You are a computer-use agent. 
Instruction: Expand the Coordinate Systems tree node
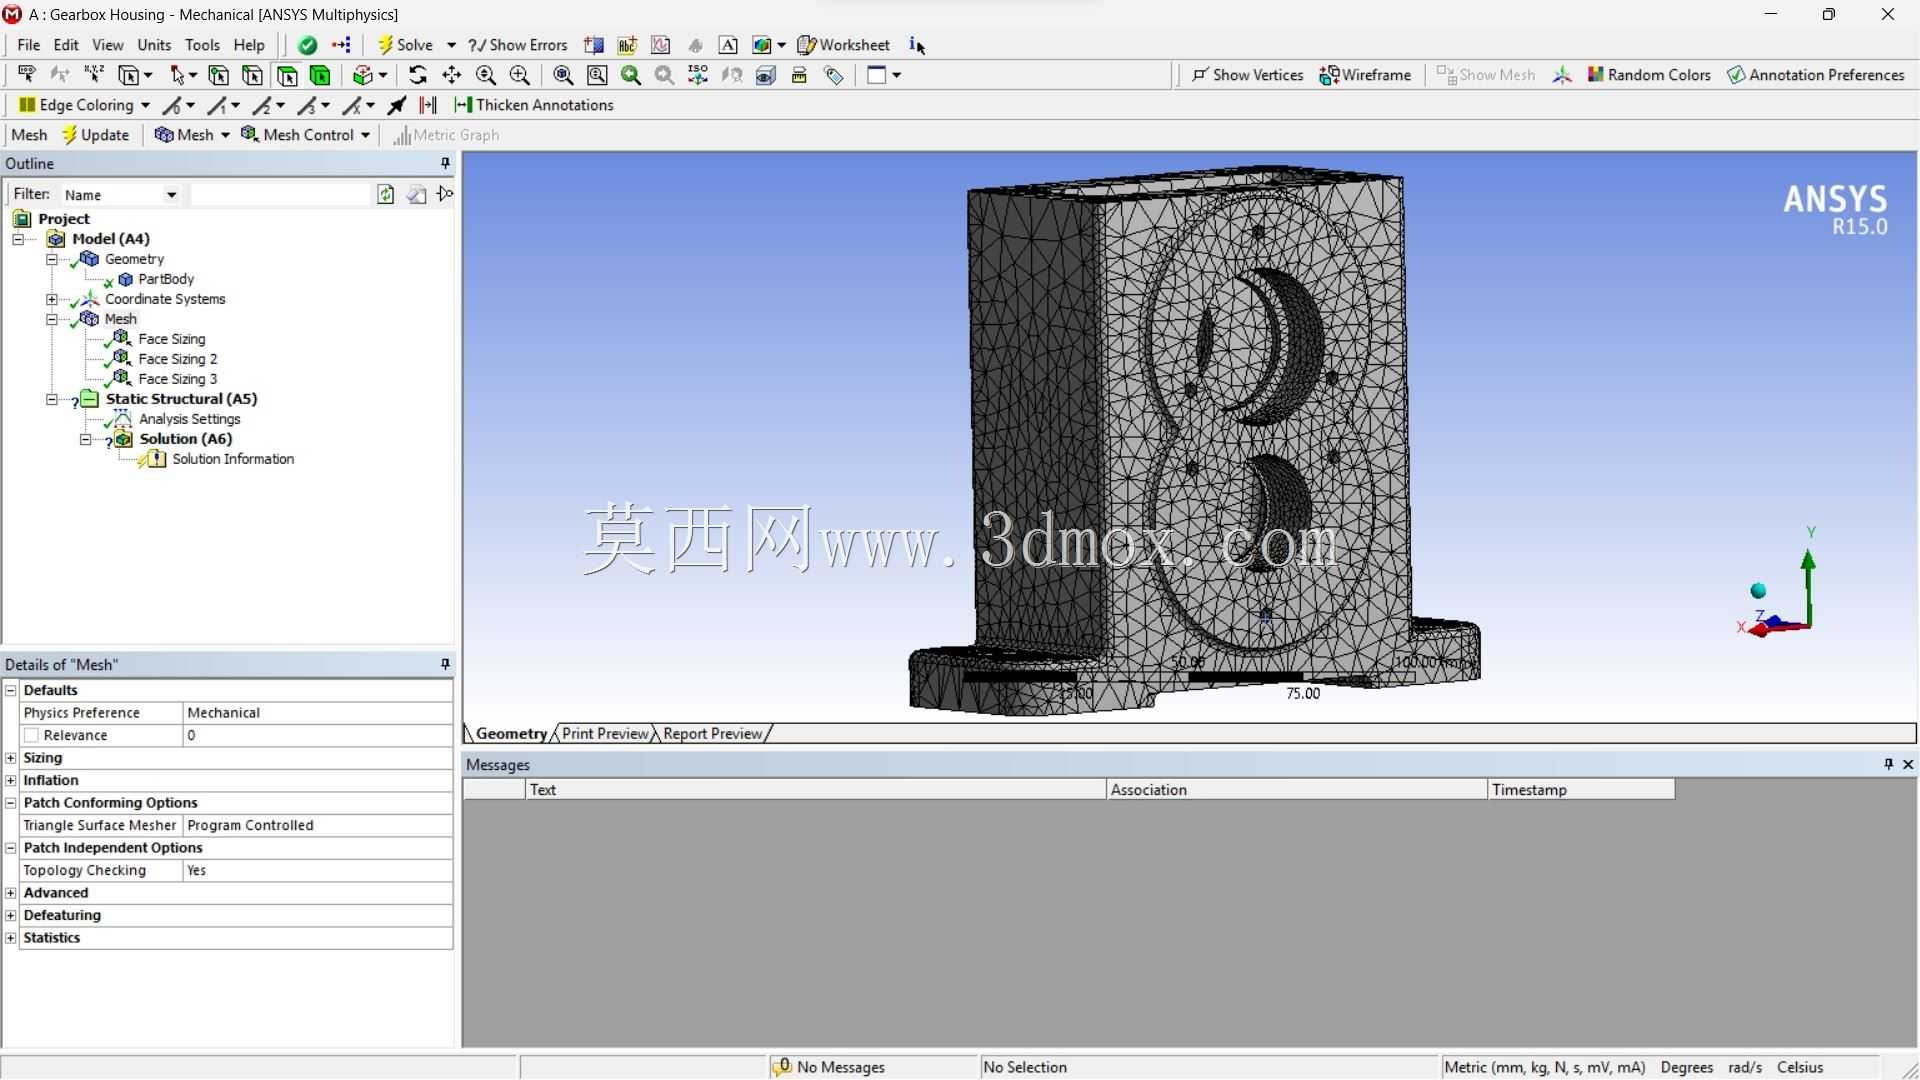coord(52,299)
